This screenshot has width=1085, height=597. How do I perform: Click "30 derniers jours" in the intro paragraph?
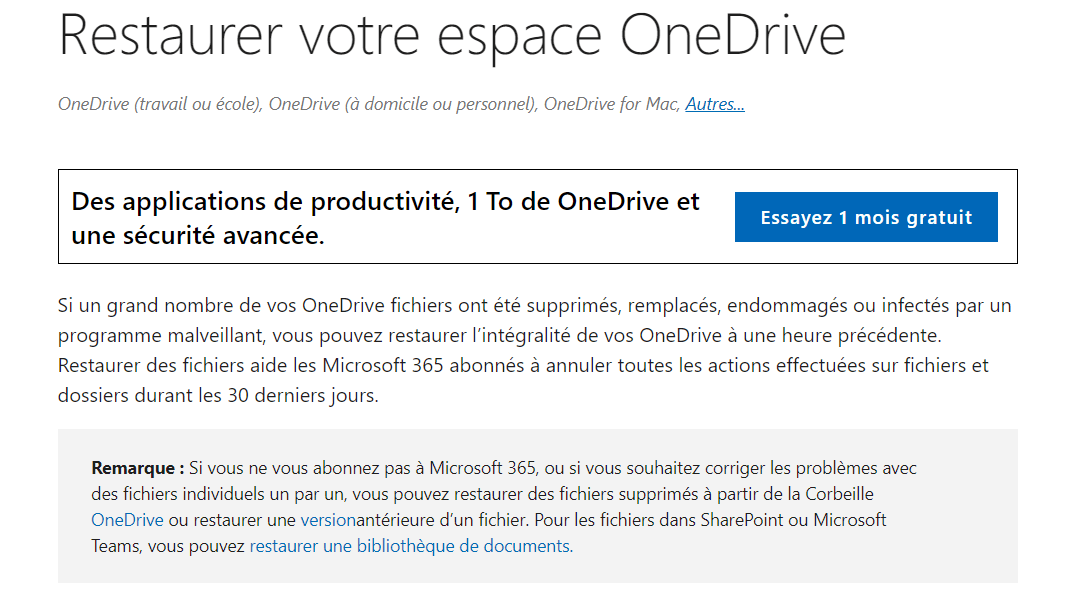pyautogui.click(x=302, y=396)
